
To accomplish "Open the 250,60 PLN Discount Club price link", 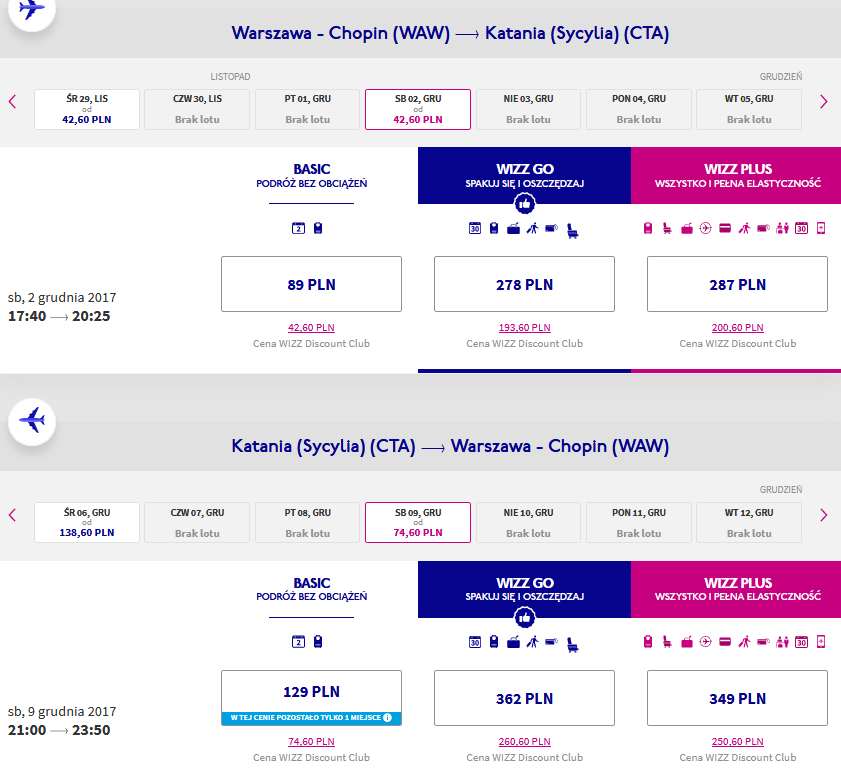I will coord(737,742).
